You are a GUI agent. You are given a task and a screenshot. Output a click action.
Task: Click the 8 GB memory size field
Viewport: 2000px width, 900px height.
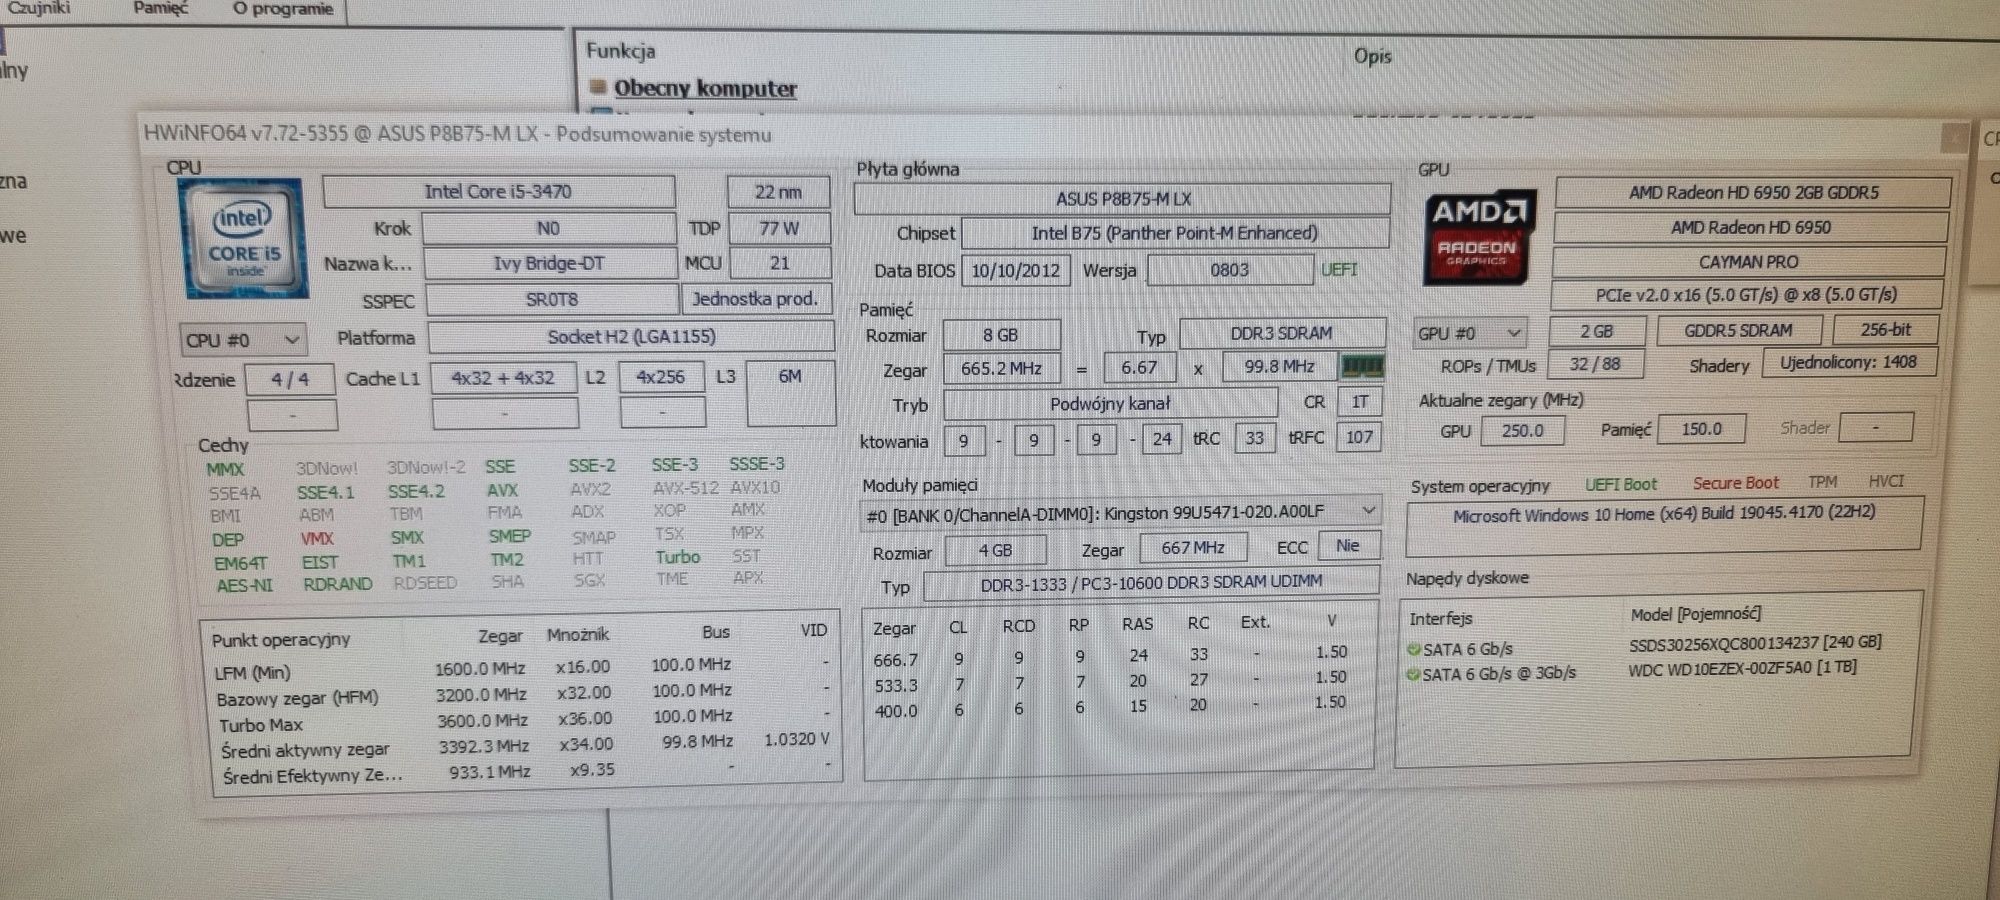tap(1001, 335)
